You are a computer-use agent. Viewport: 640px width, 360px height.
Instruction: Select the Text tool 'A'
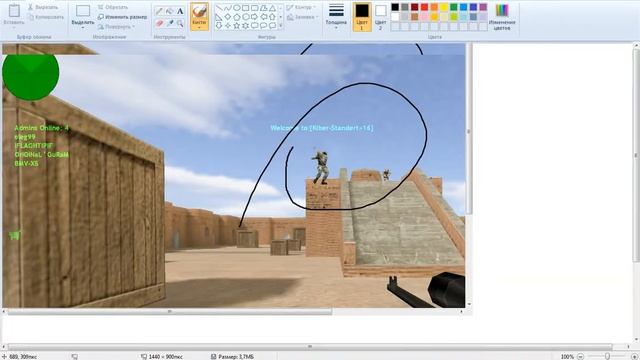click(180, 11)
